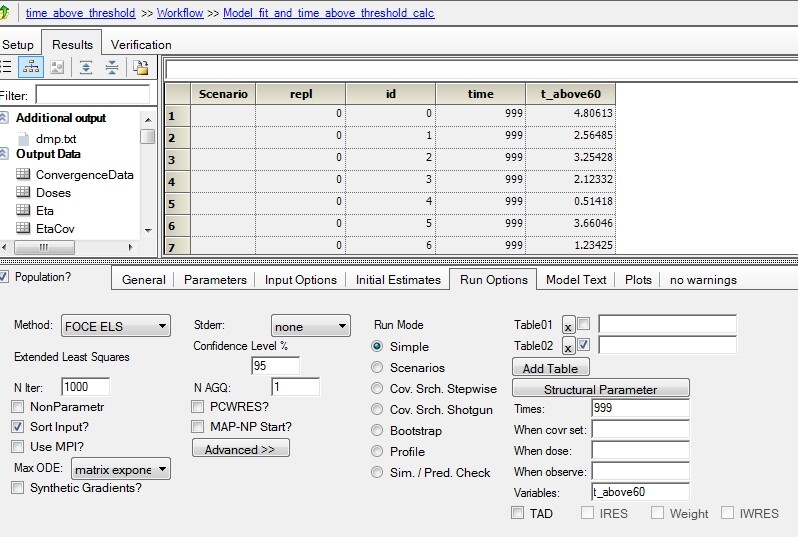
Task: Enable the MAP-NP Start? checkbox
Action: (x=197, y=427)
